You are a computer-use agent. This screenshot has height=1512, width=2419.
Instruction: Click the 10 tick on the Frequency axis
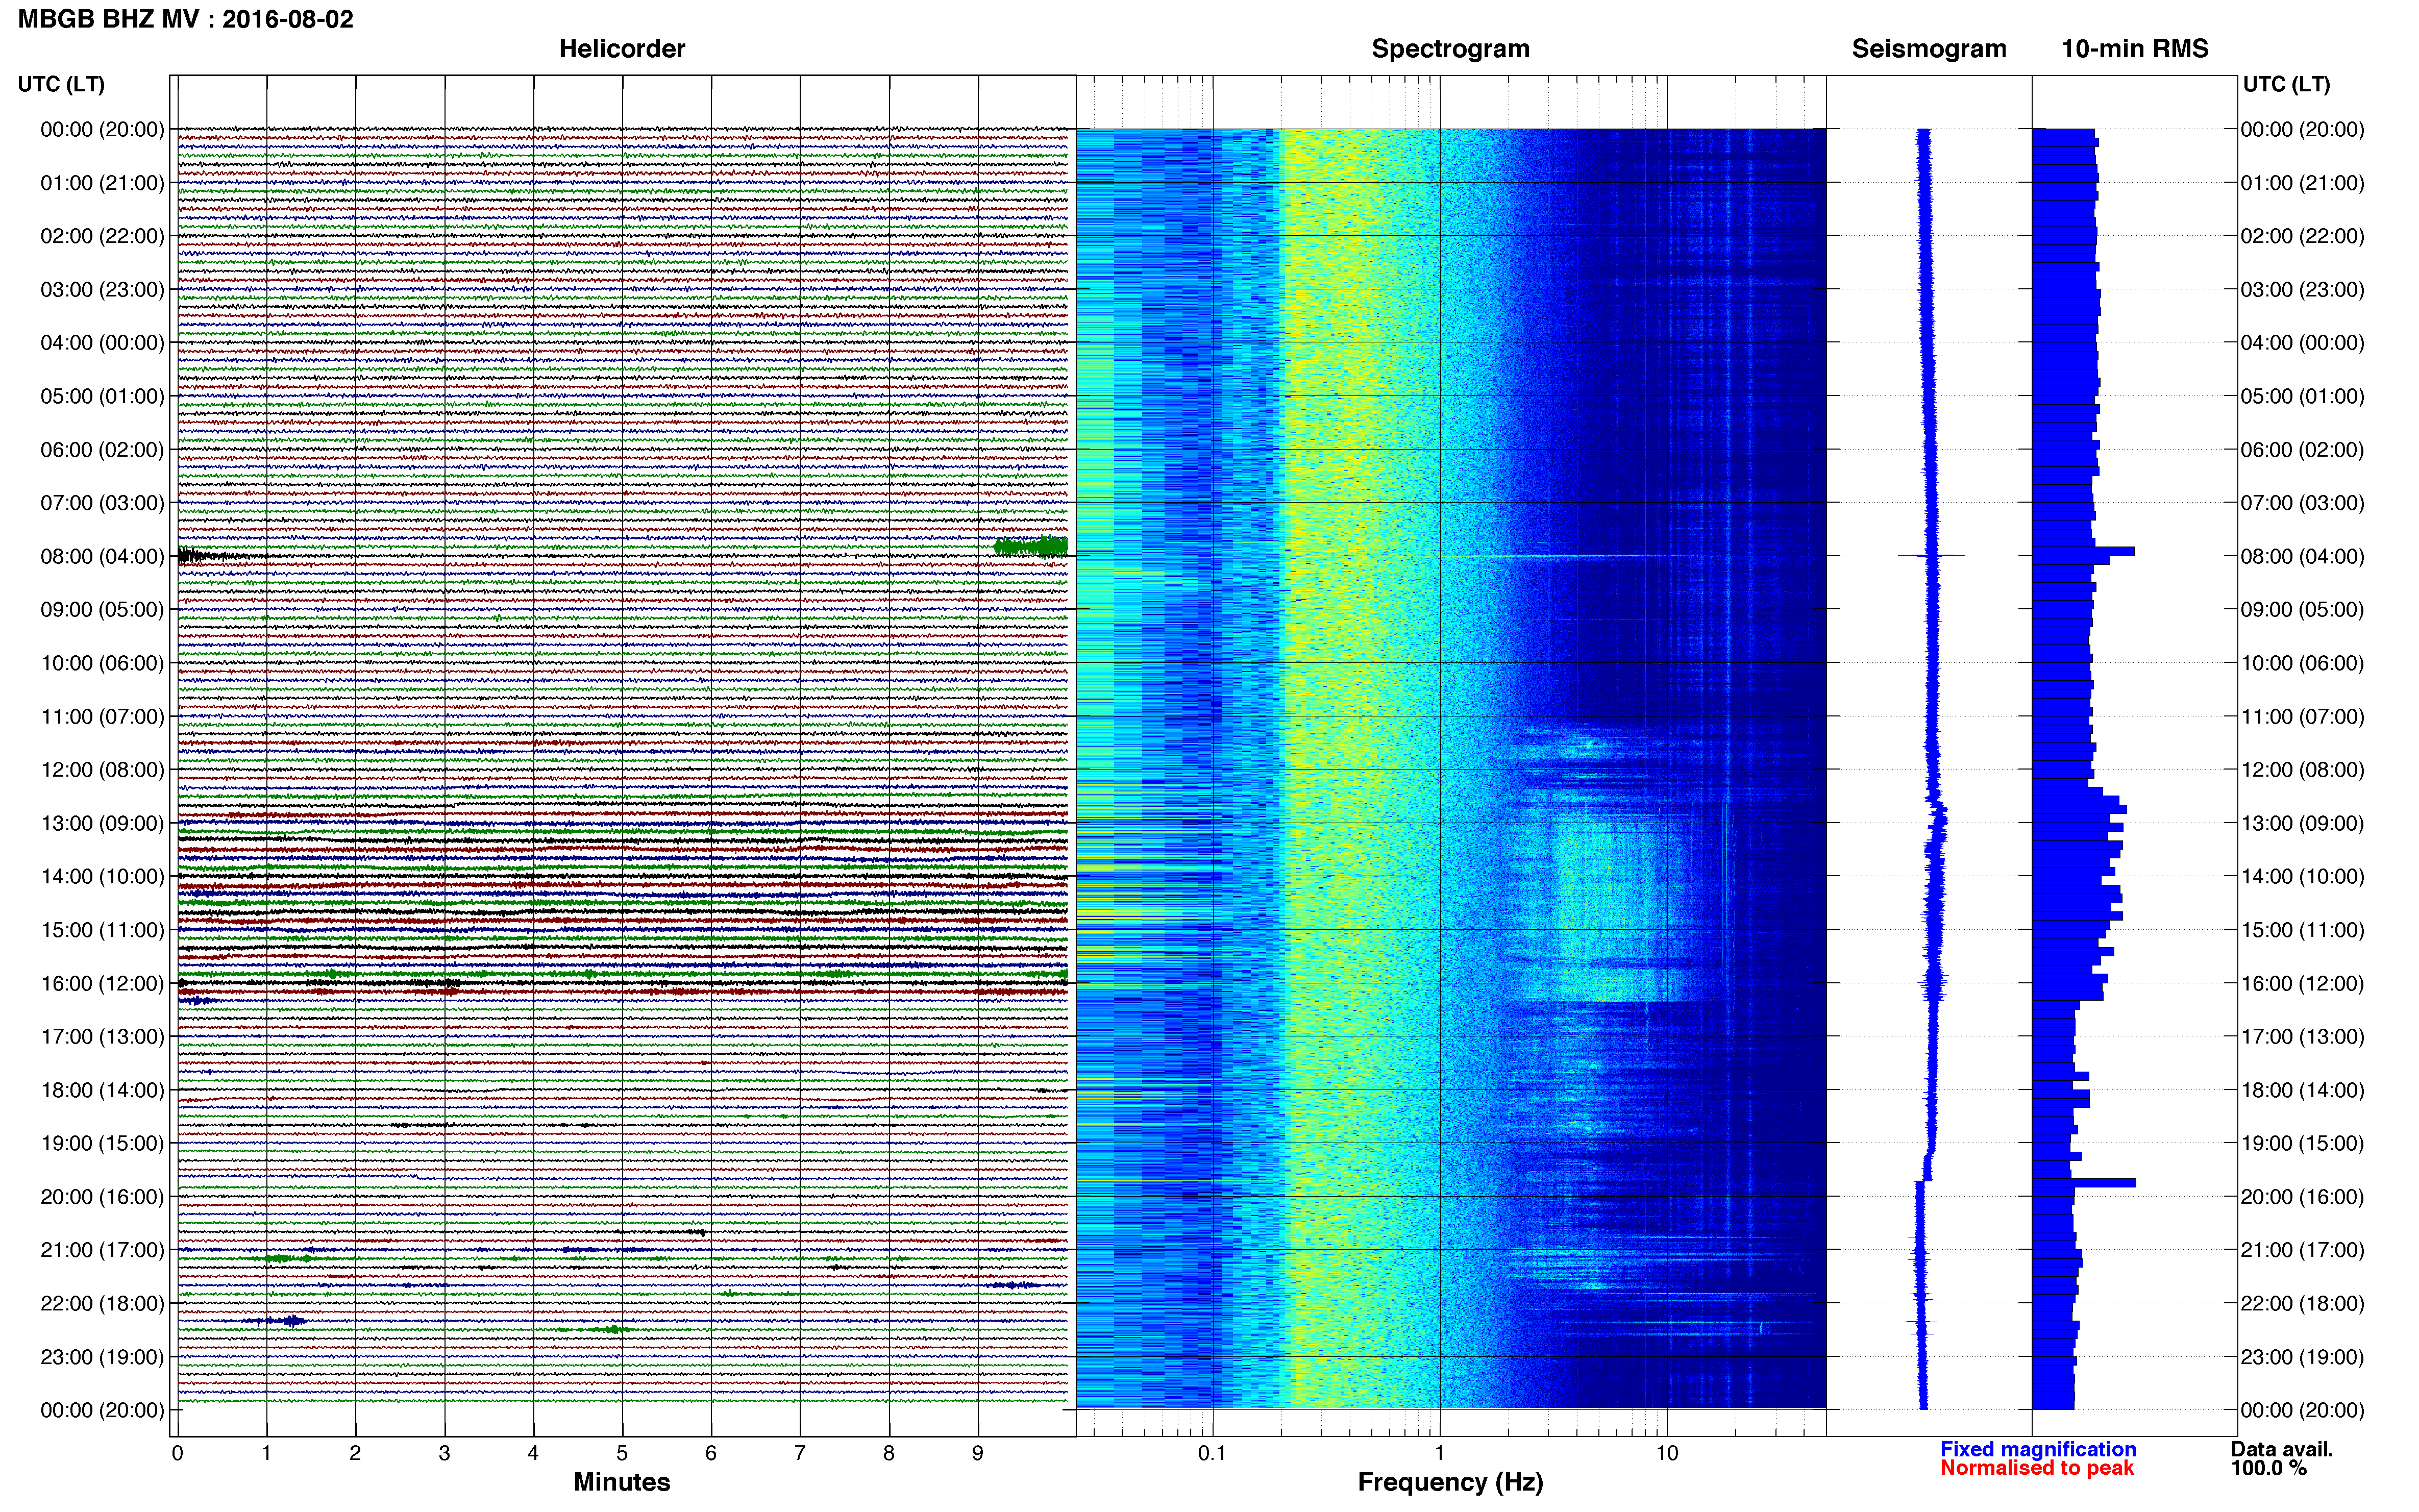pos(1667,1453)
